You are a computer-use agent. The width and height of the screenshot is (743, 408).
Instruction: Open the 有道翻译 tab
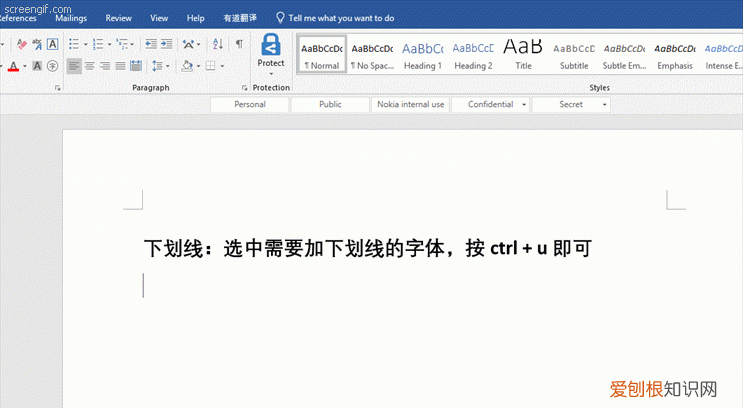point(240,18)
